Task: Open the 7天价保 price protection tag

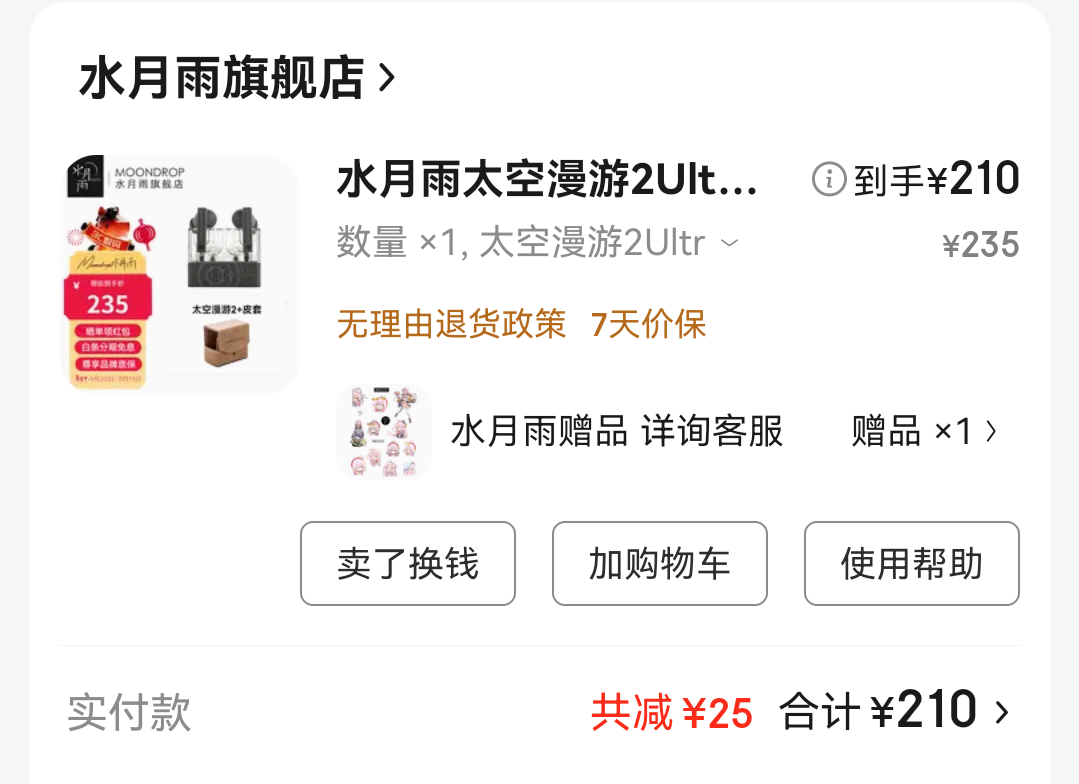Action: pyautogui.click(x=648, y=324)
